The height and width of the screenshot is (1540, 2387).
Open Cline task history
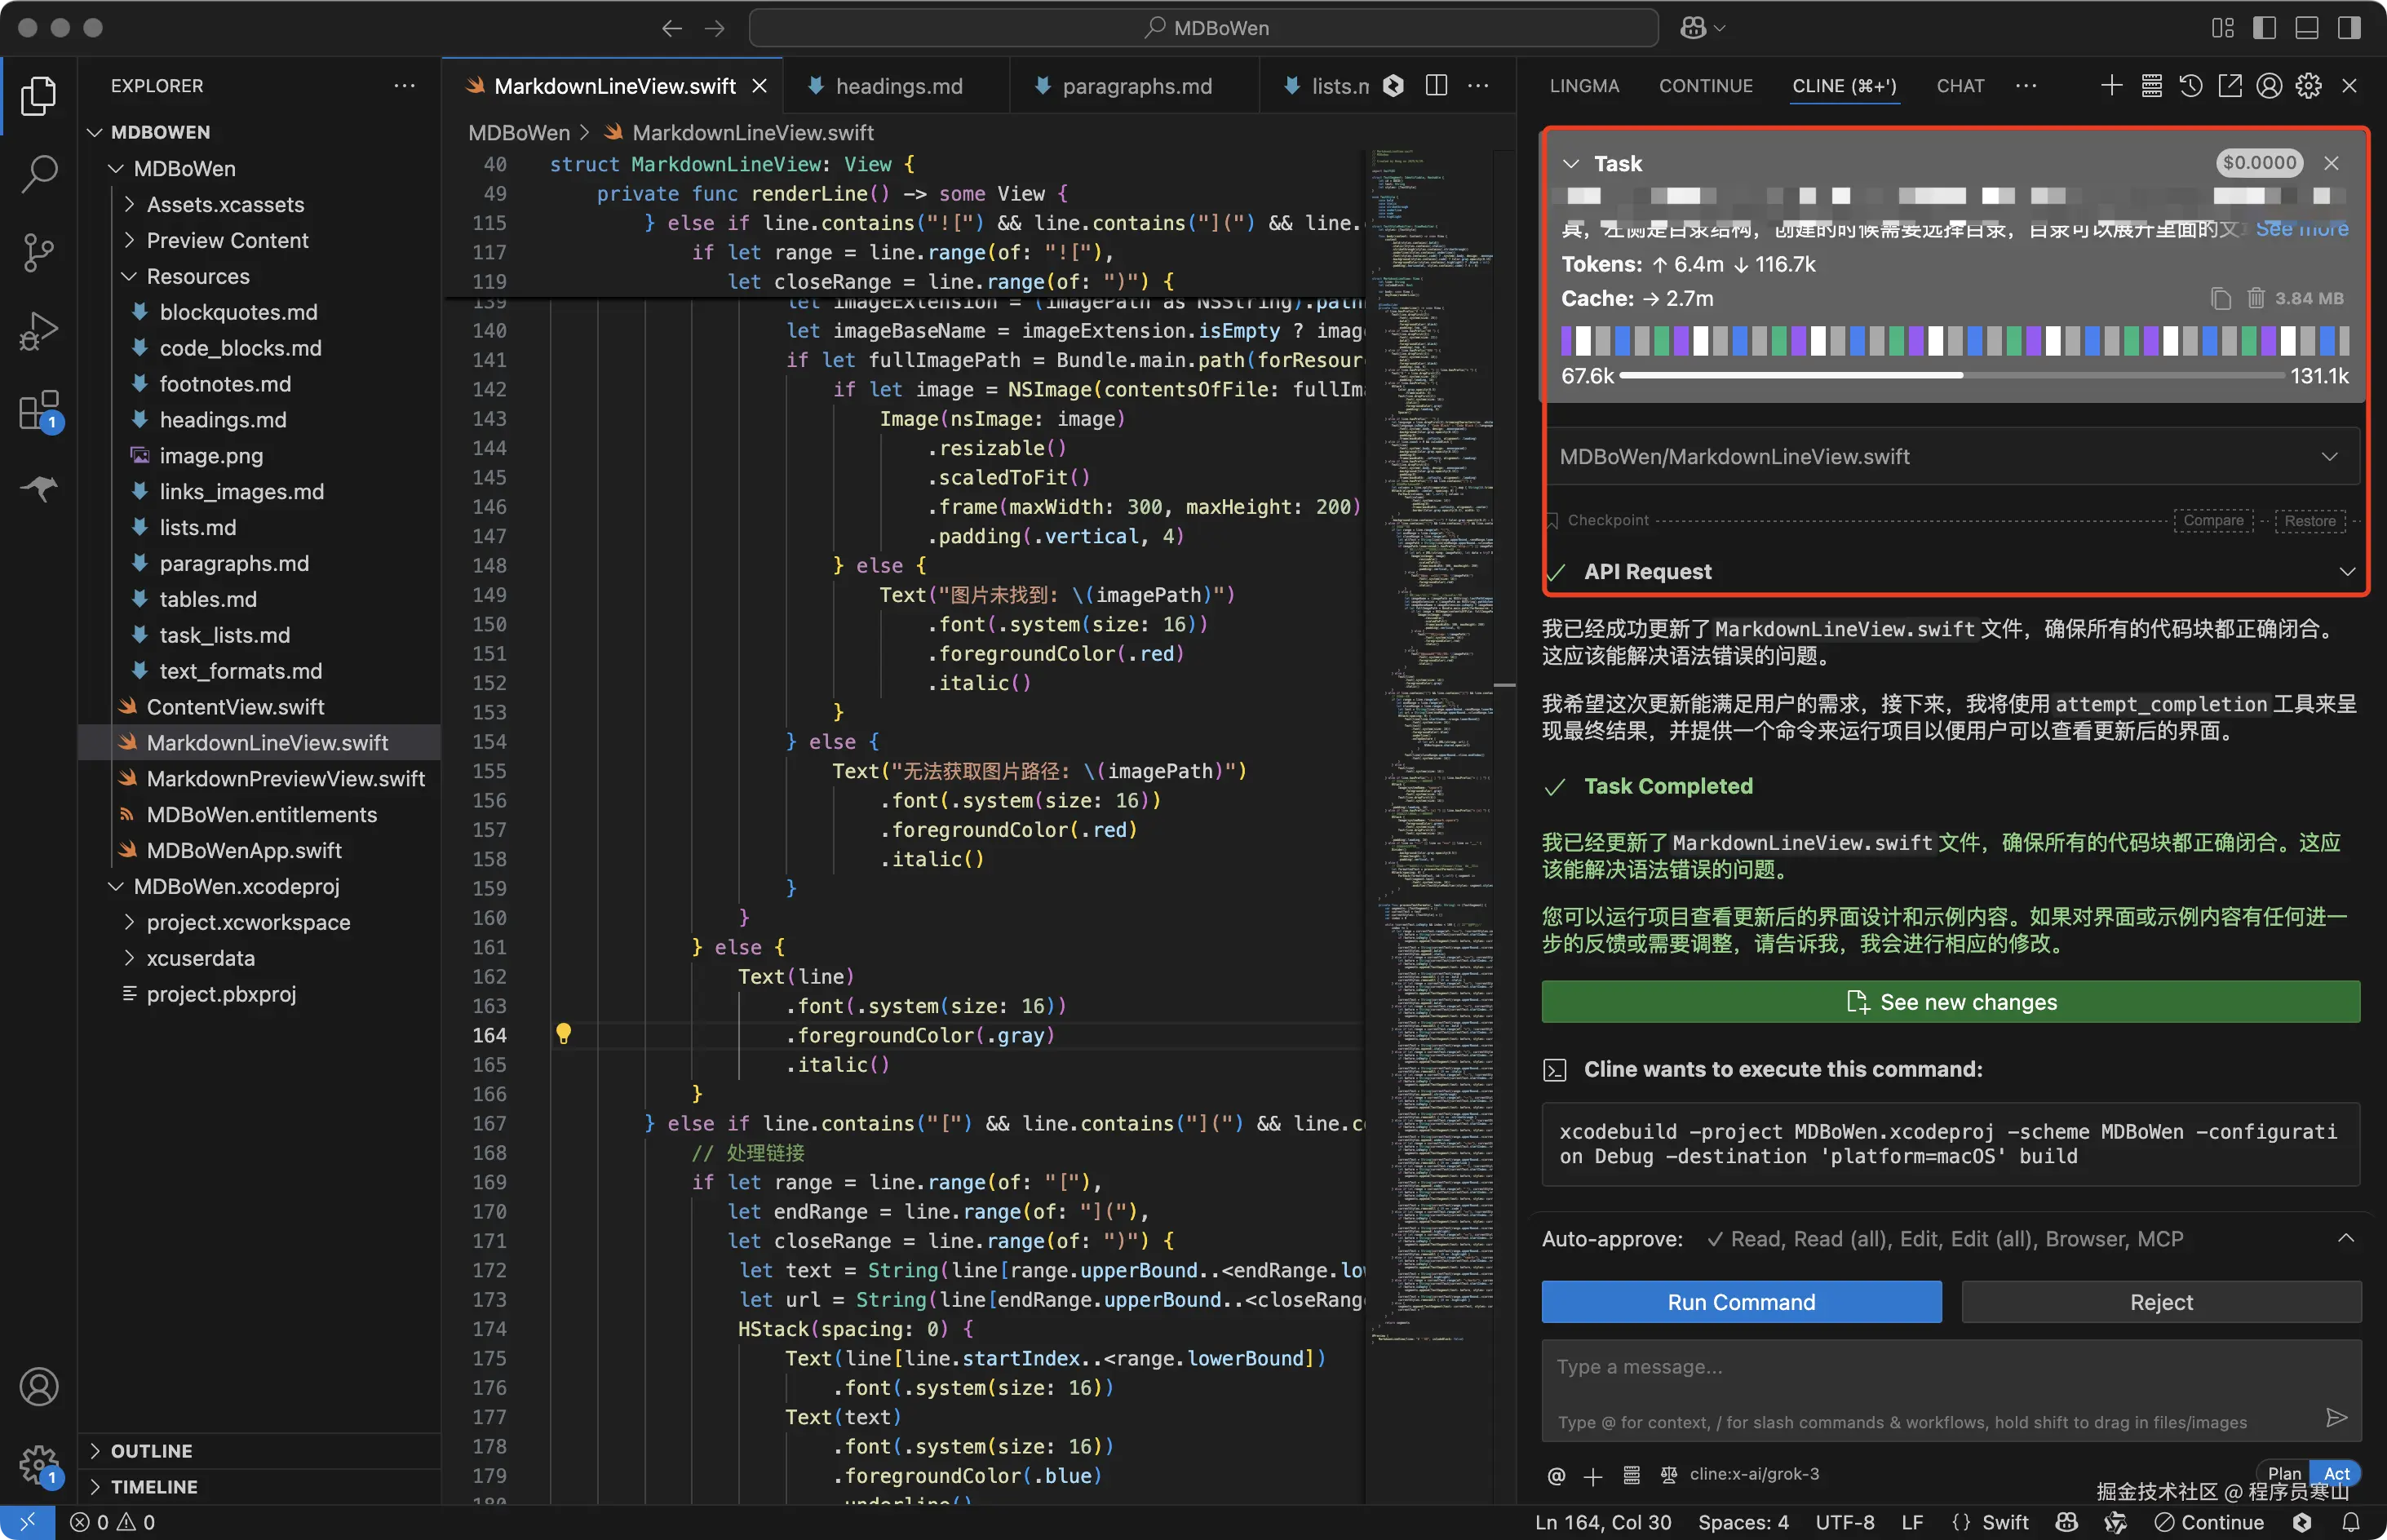click(2190, 86)
